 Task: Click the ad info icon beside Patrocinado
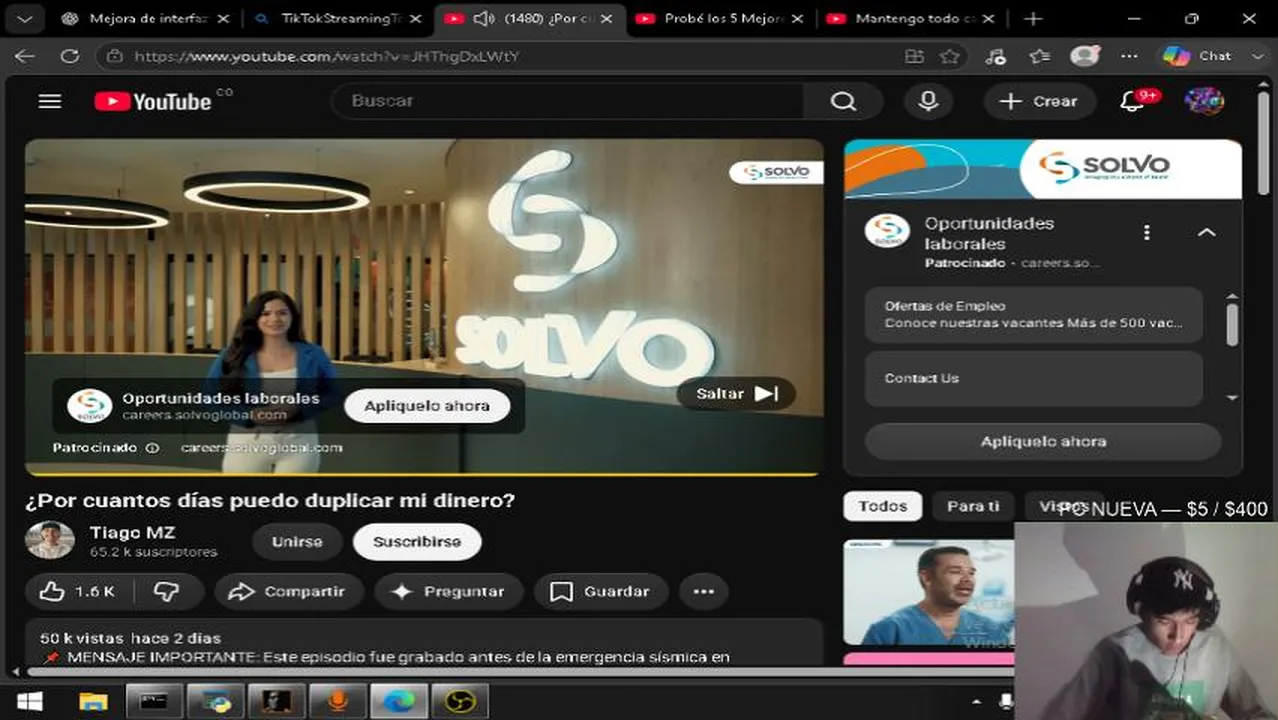(x=152, y=448)
